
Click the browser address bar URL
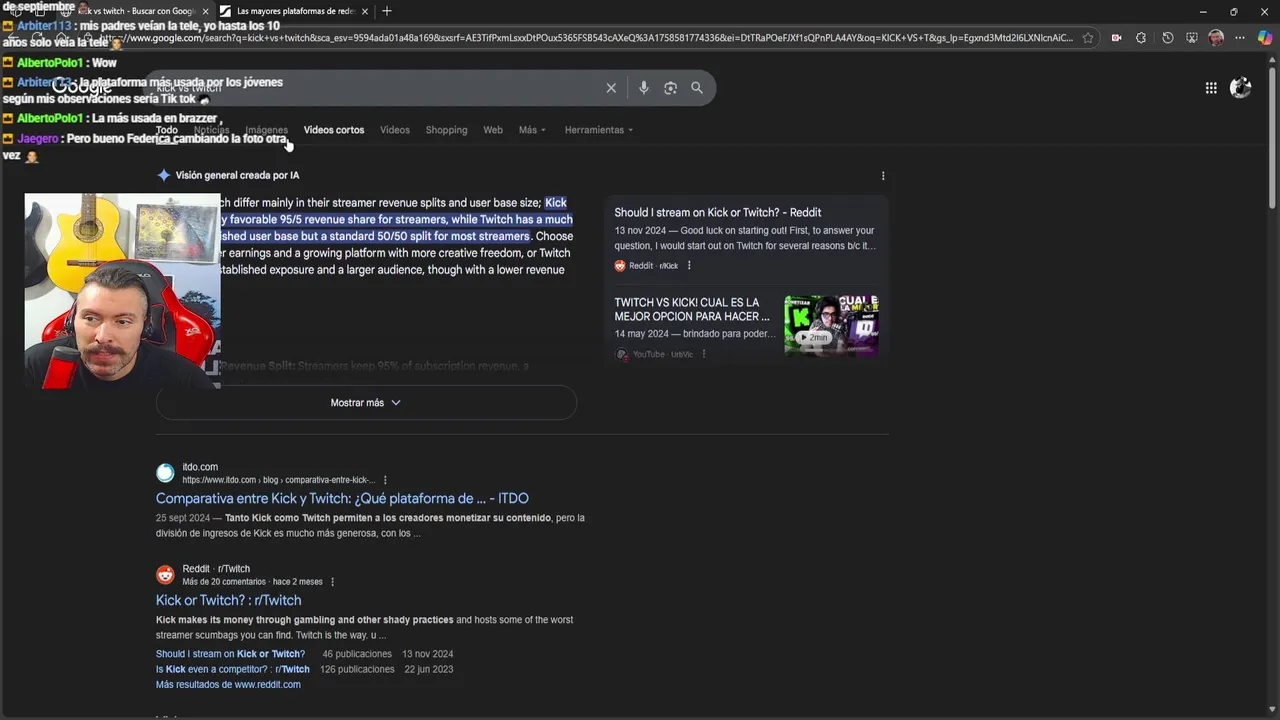(585, 38)
